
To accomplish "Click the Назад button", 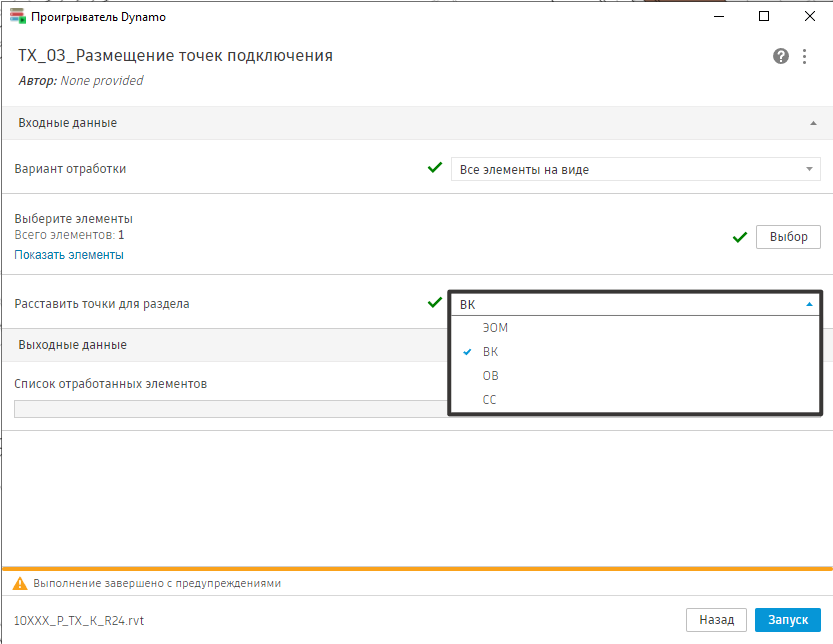I will point(716,620).
